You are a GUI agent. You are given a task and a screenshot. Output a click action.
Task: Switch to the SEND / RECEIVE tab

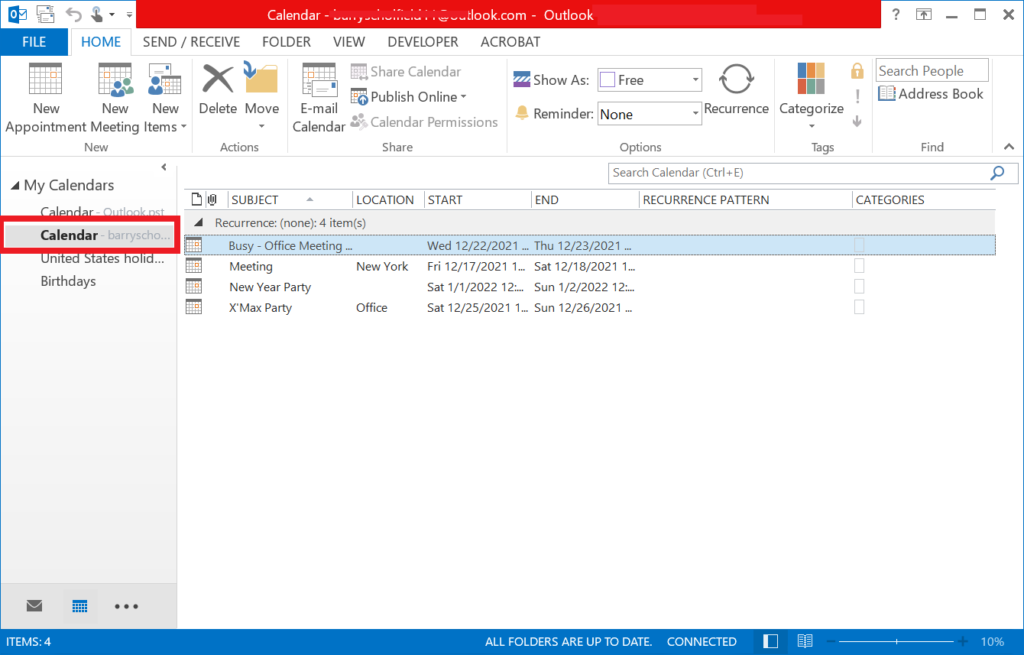tap(191, 42)
